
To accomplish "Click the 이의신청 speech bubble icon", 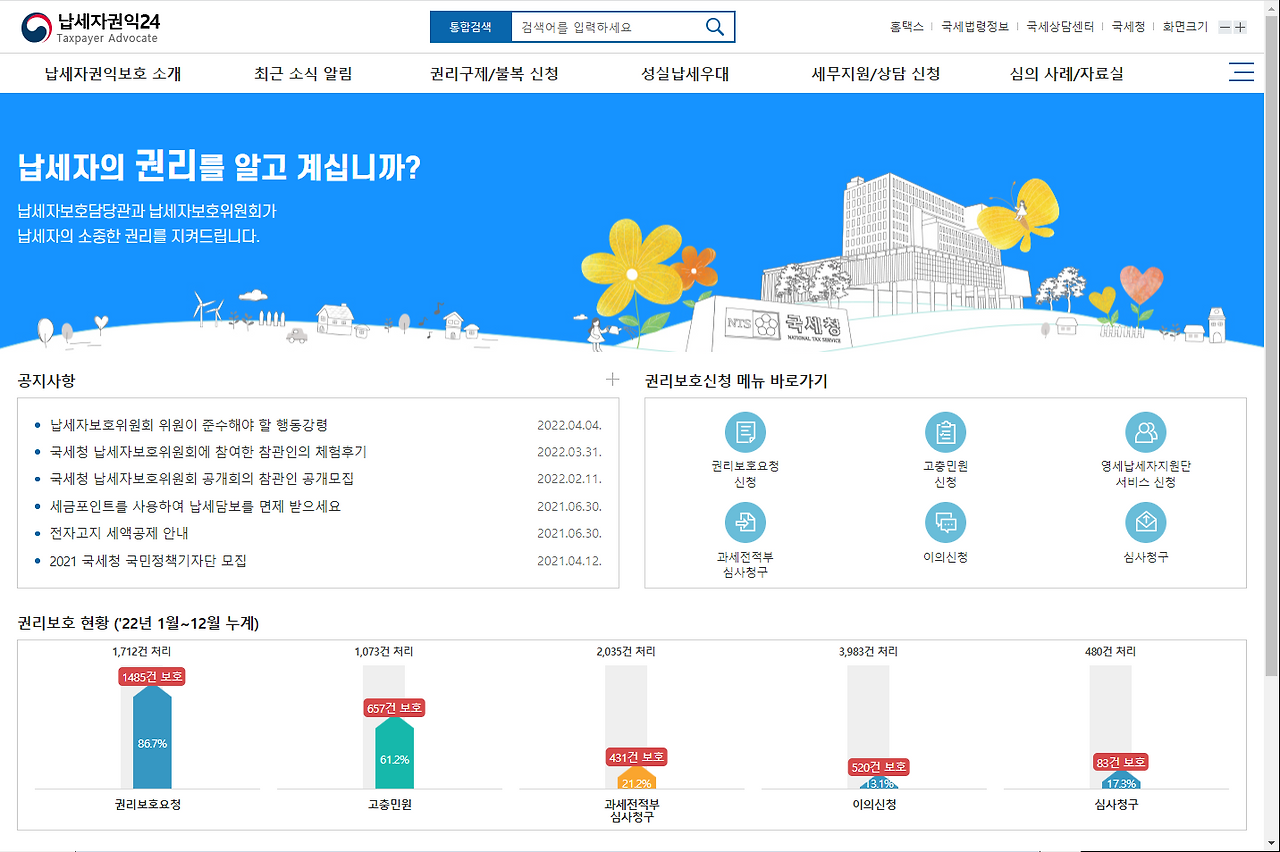I will [945, 521].
